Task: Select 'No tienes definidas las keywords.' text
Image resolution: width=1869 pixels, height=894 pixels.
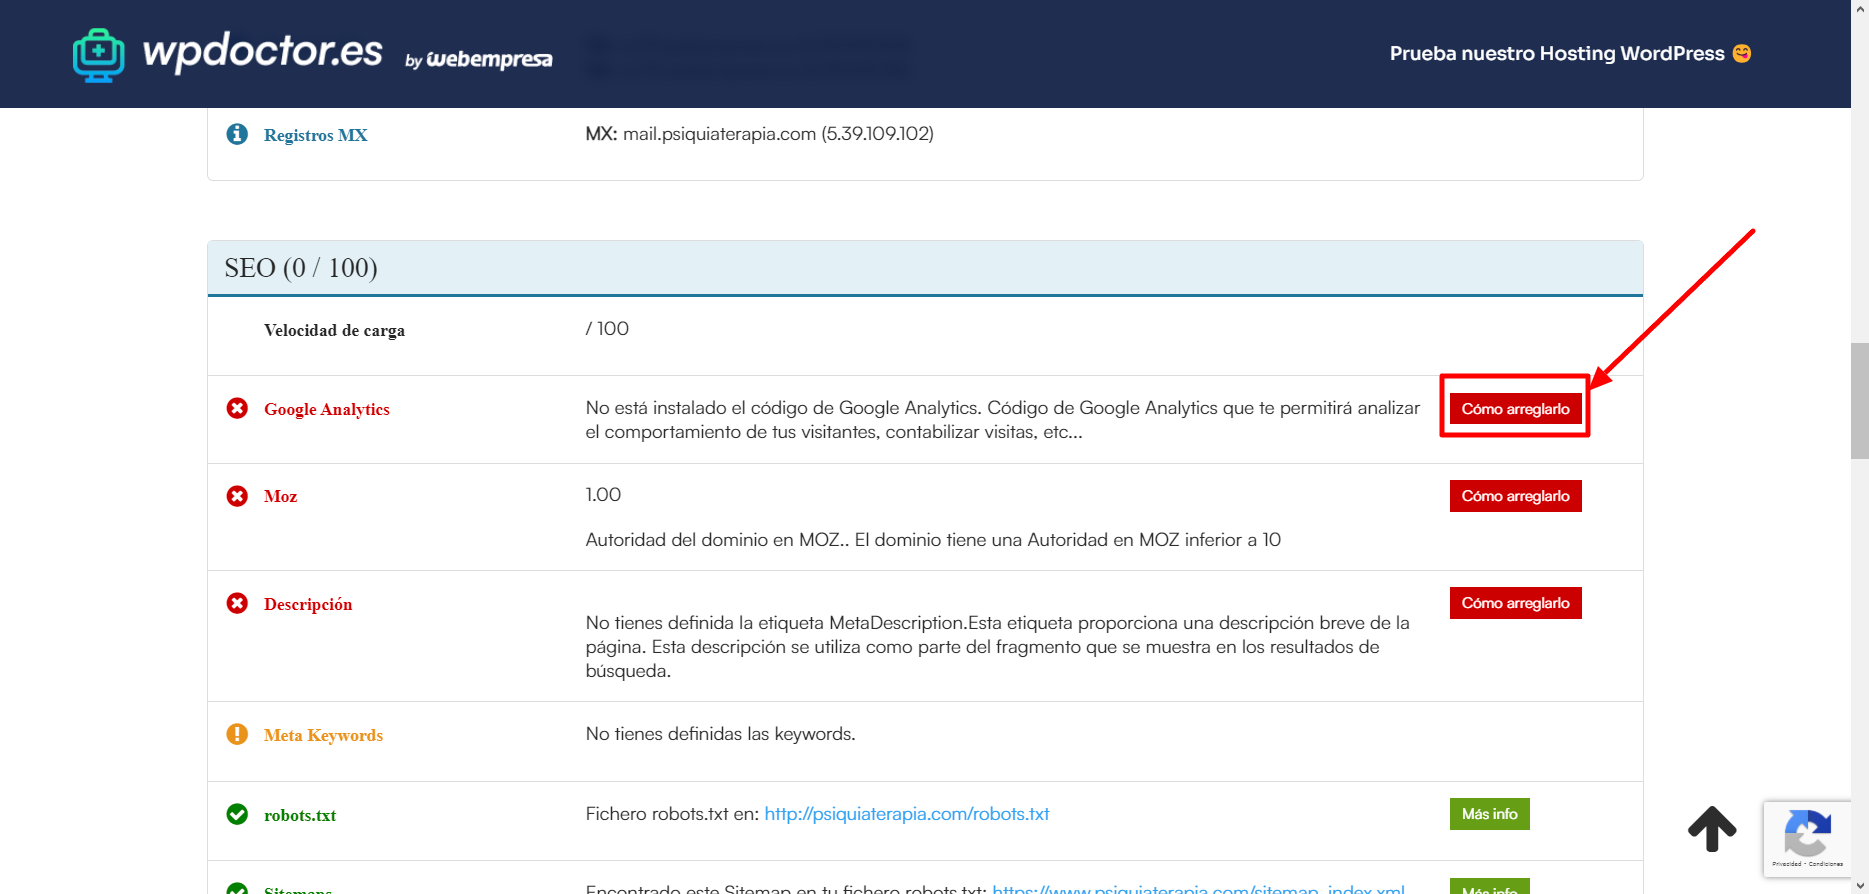Action: [720, 734]
